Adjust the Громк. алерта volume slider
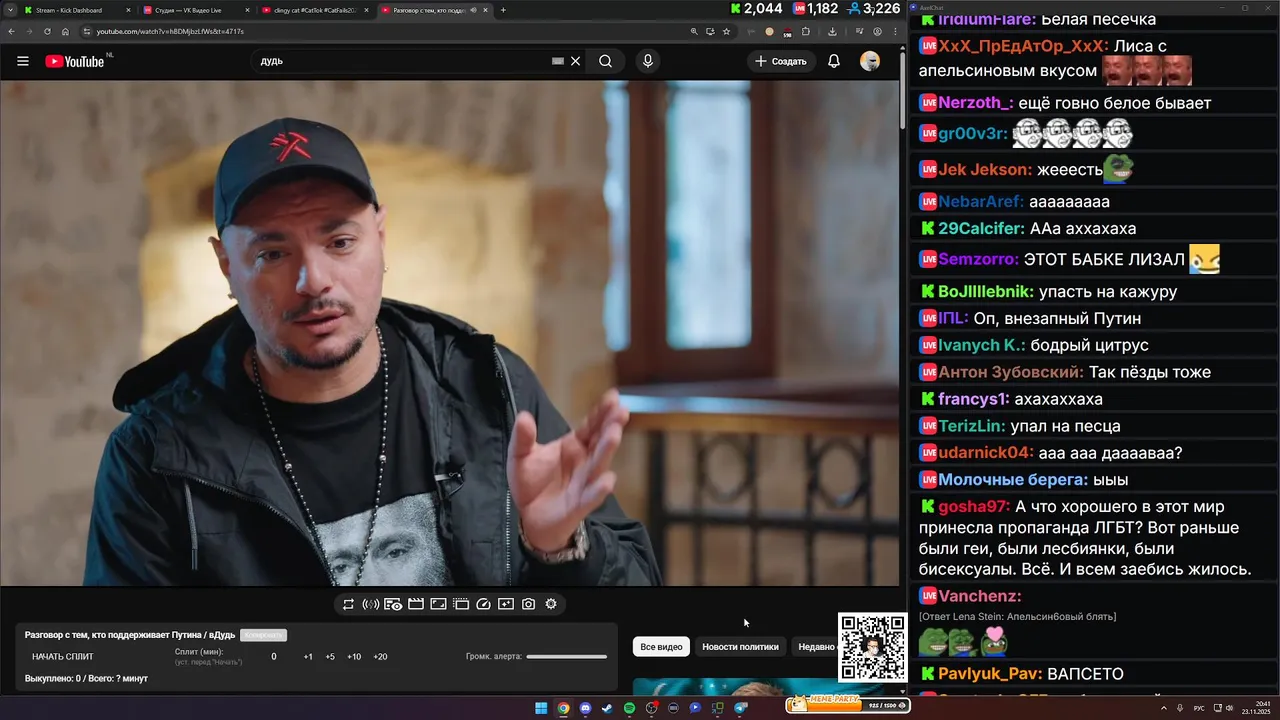Screen dimensions: 1280x720 point(567,657)
